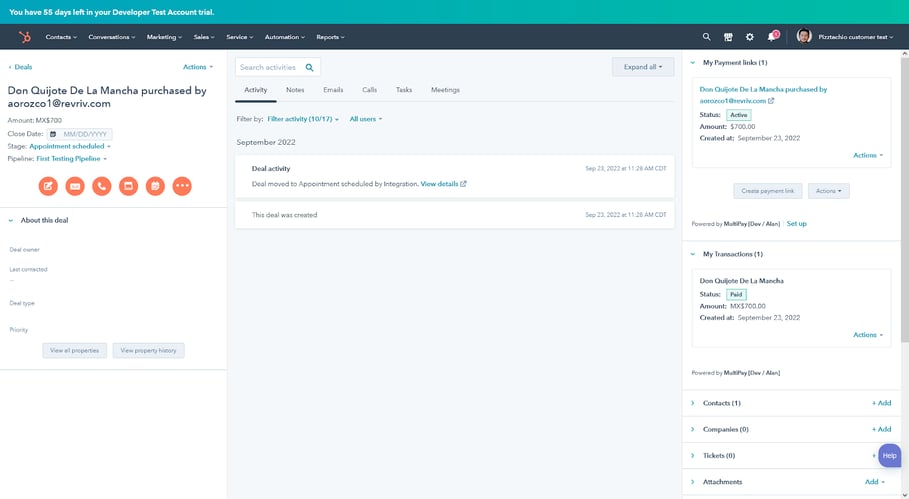Viewport: 909px width, 499px height.
Task: Click the View details link
Action: click(442, 184)
